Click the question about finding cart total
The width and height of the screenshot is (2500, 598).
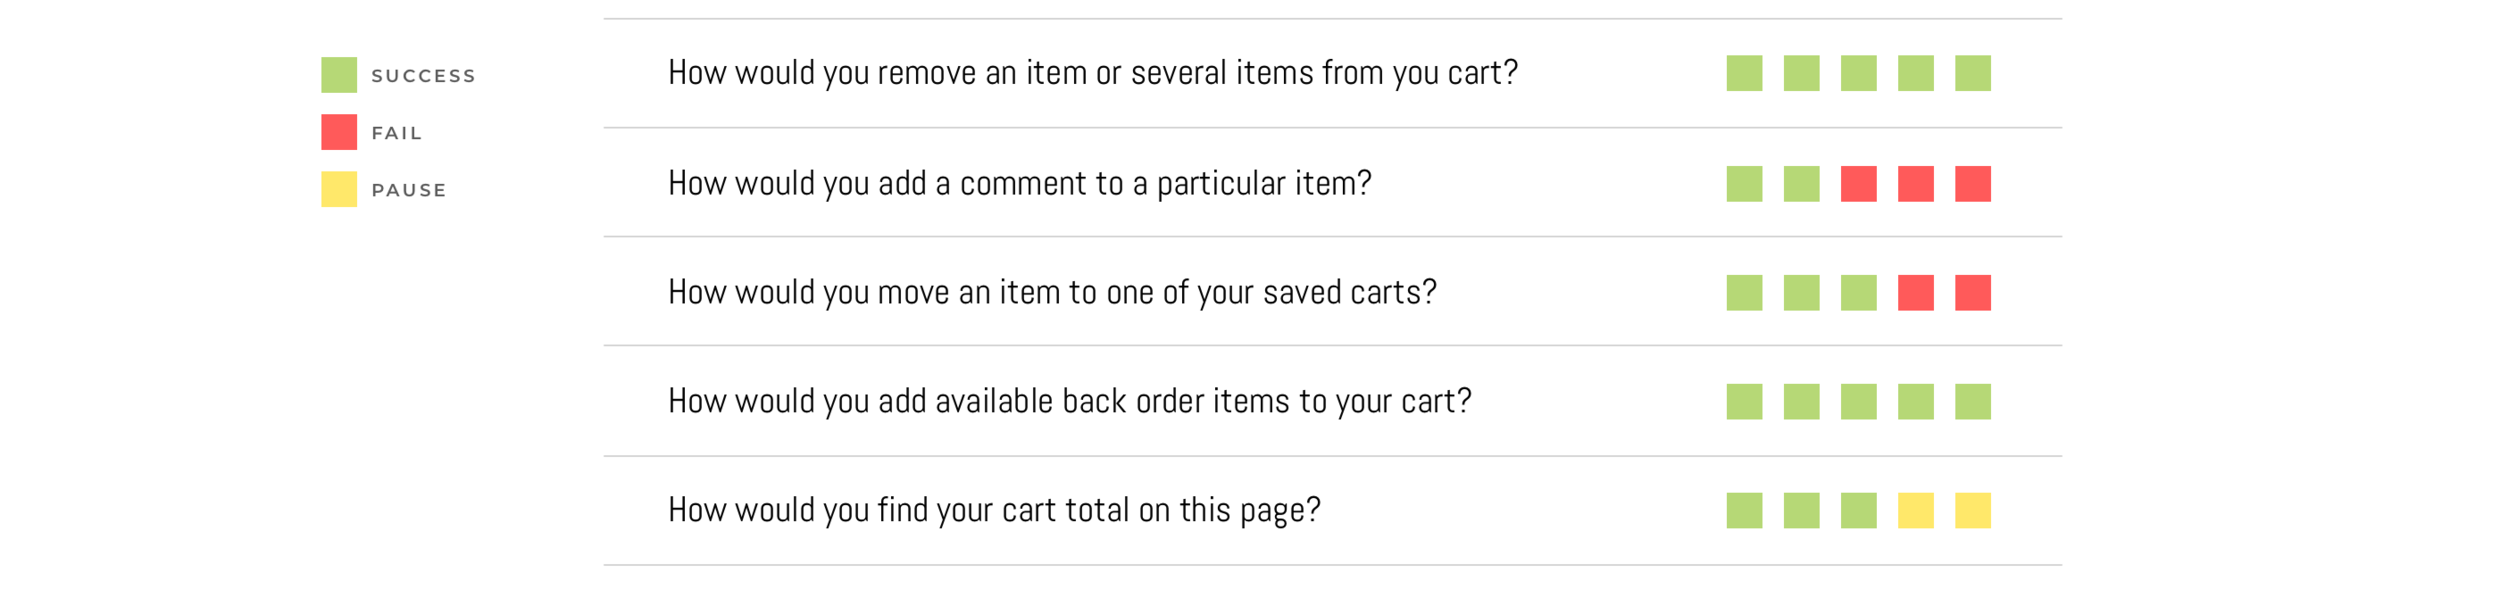click(x=994, y=510)
